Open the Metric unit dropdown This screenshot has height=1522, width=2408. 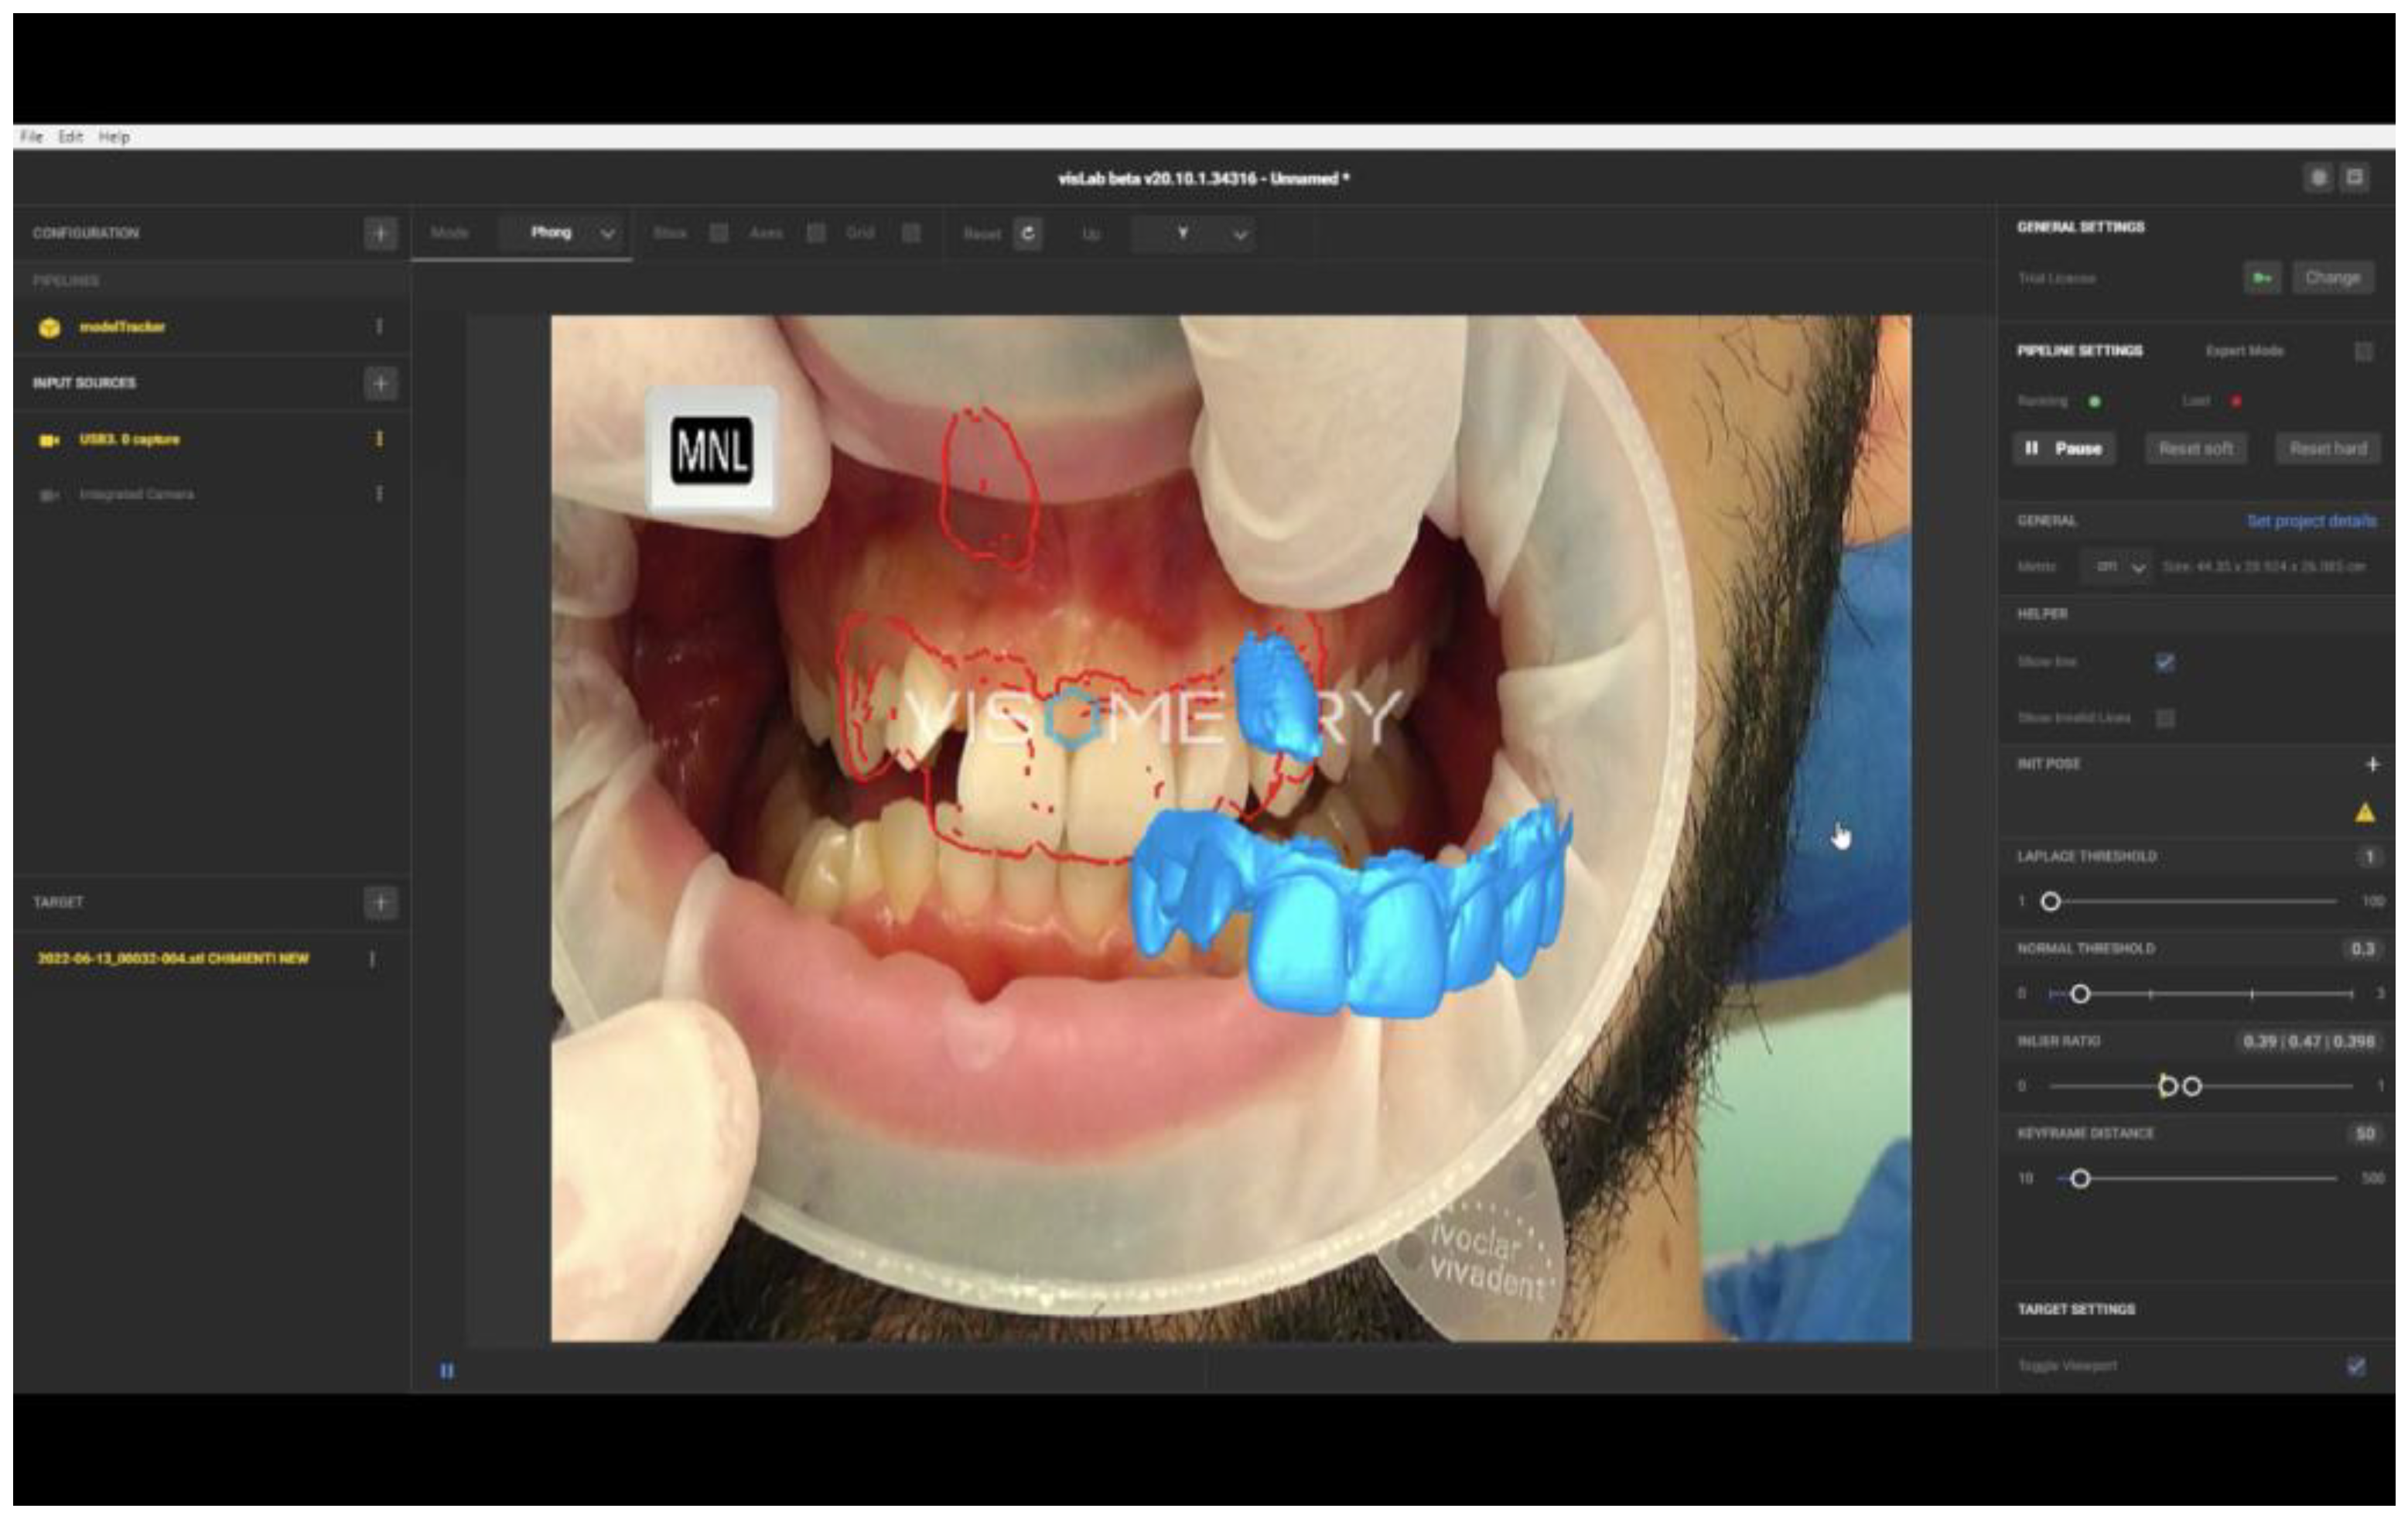(2117, 567)
